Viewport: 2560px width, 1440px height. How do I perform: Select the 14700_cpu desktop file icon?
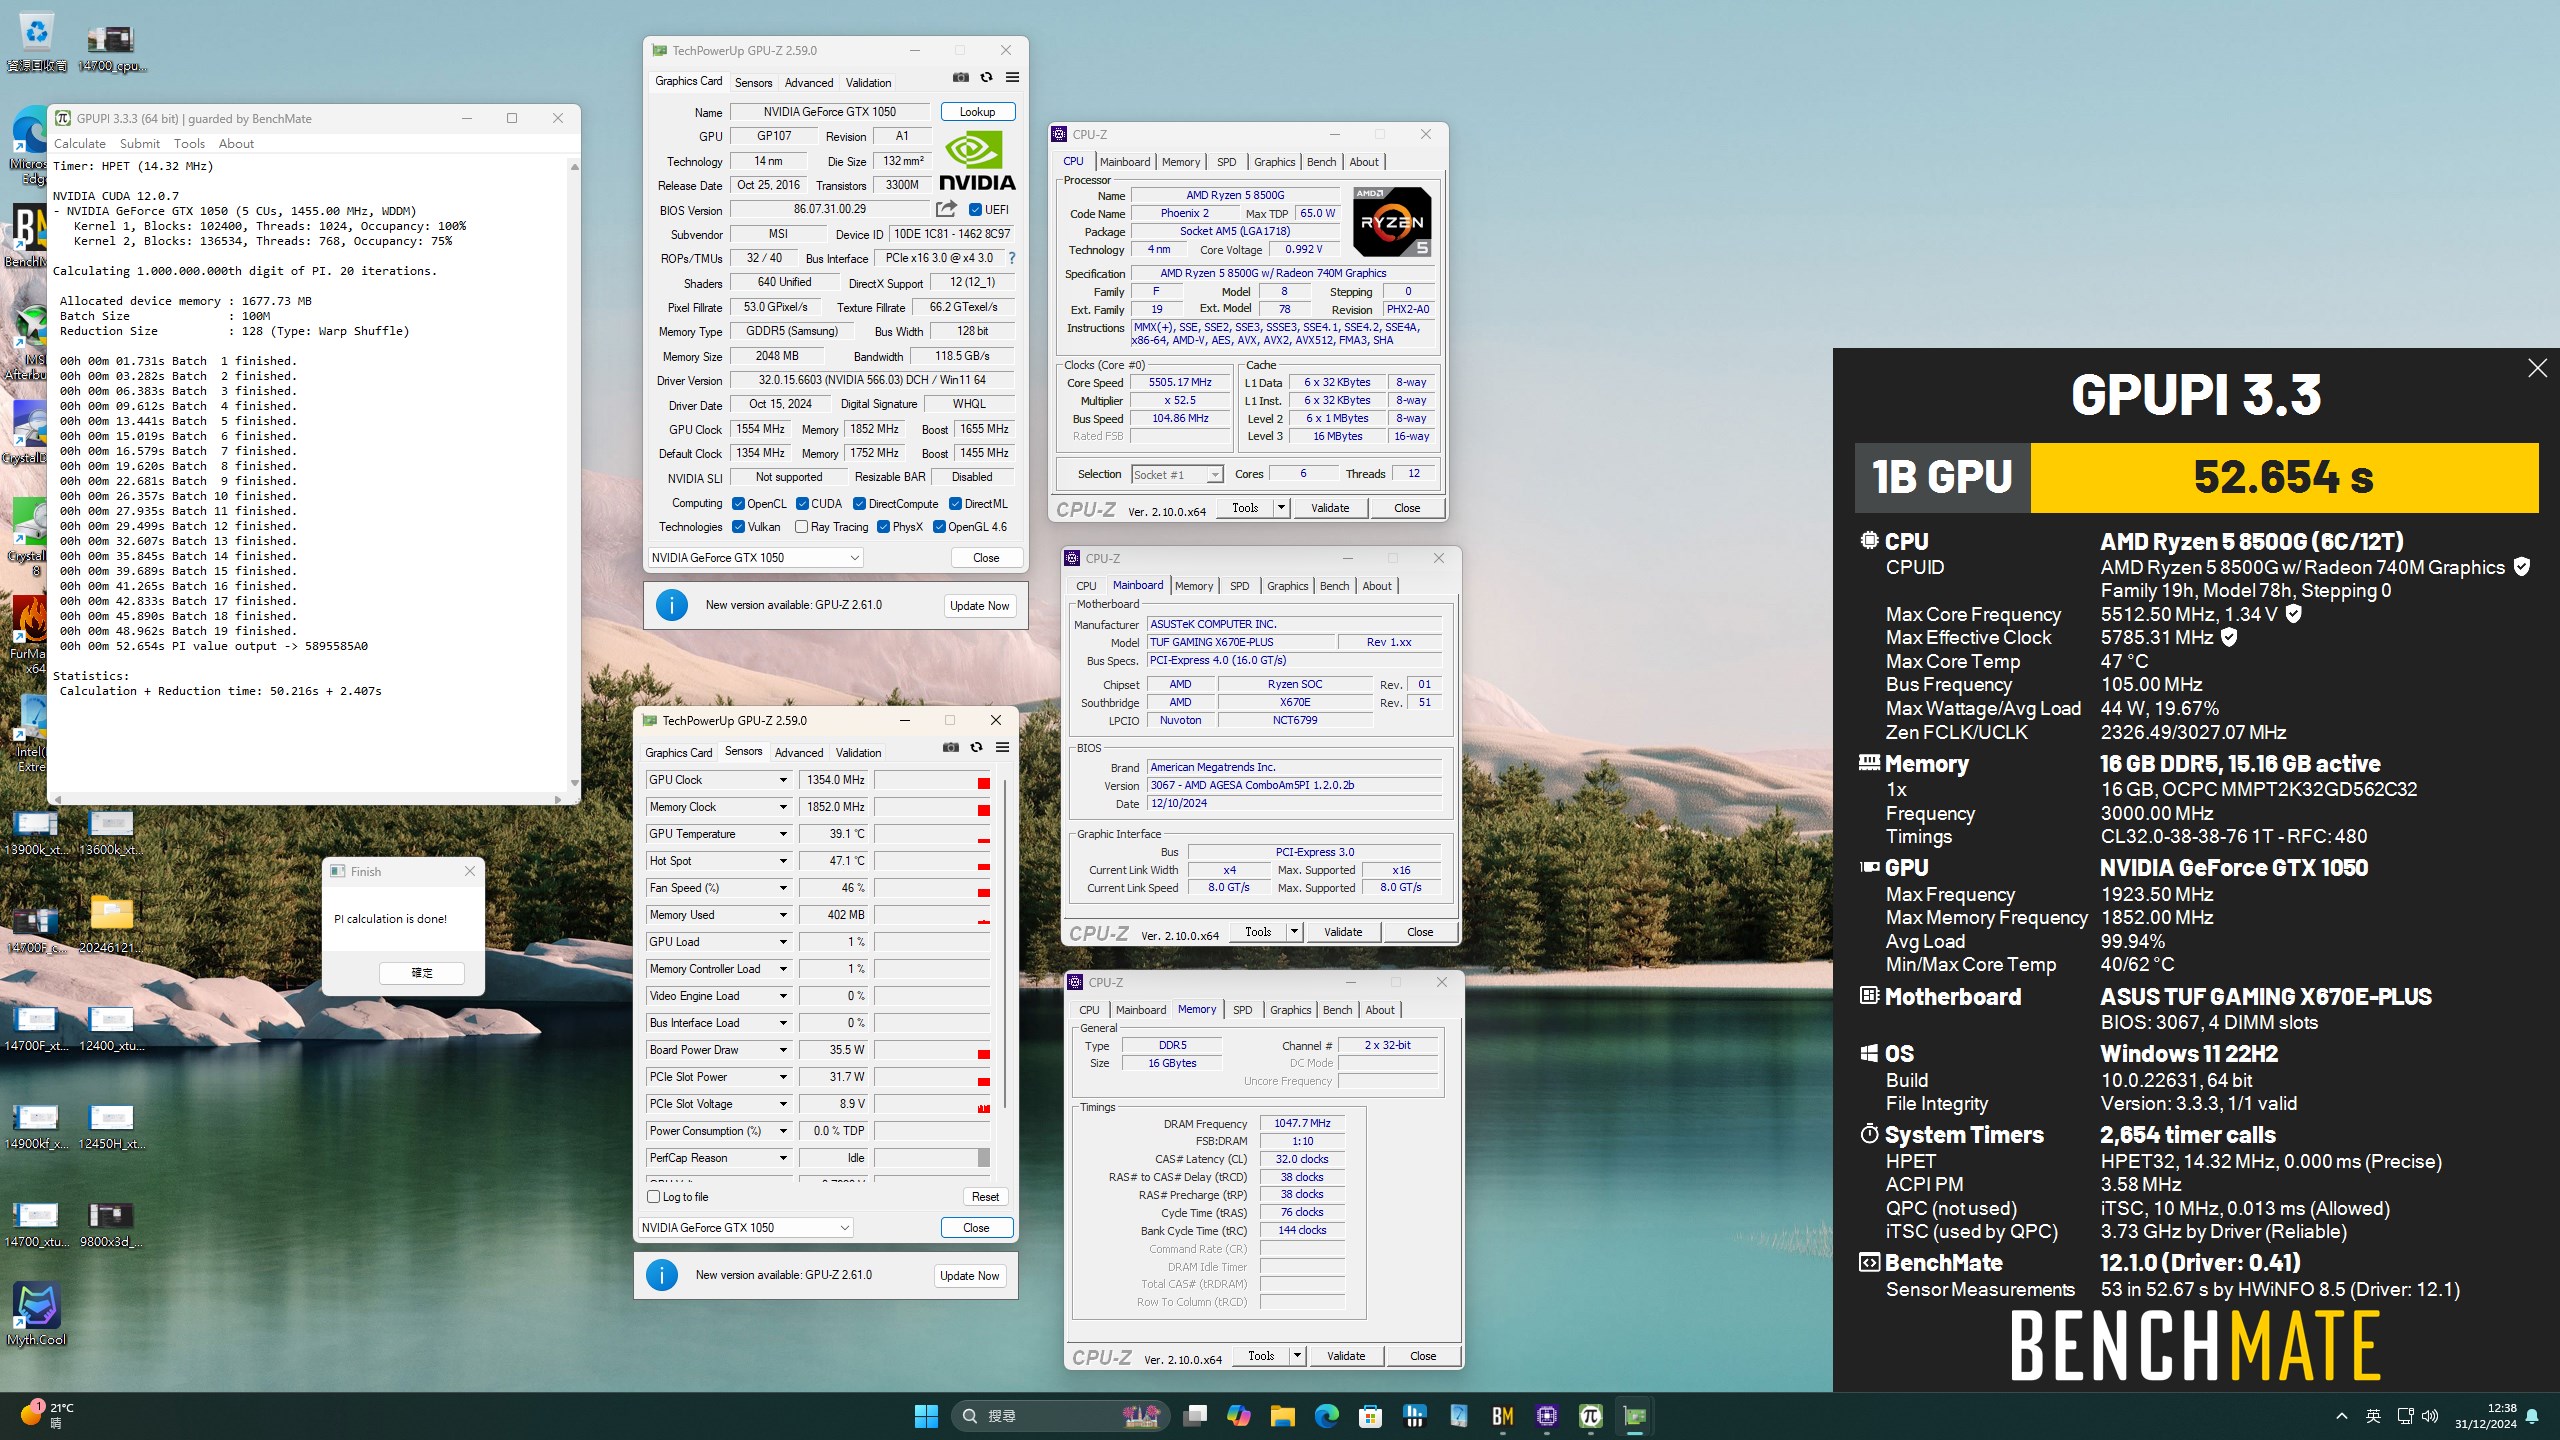[112, 47]
